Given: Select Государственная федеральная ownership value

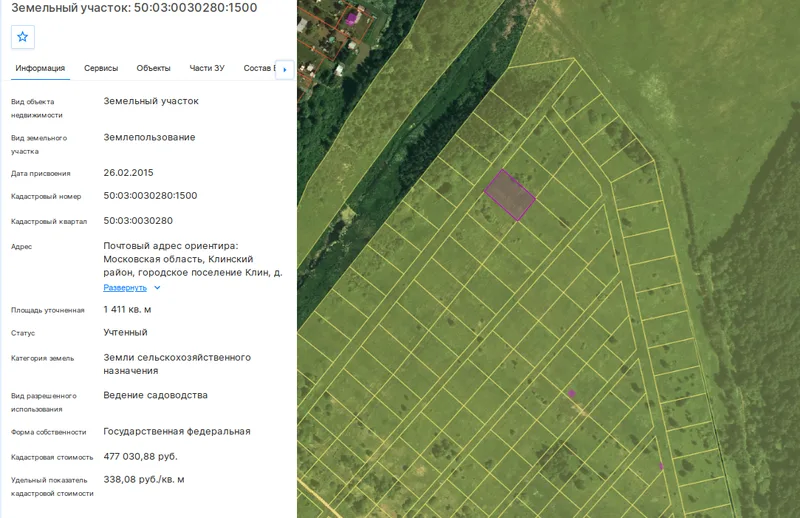Looking at the screenshot, I should [177, 431].
